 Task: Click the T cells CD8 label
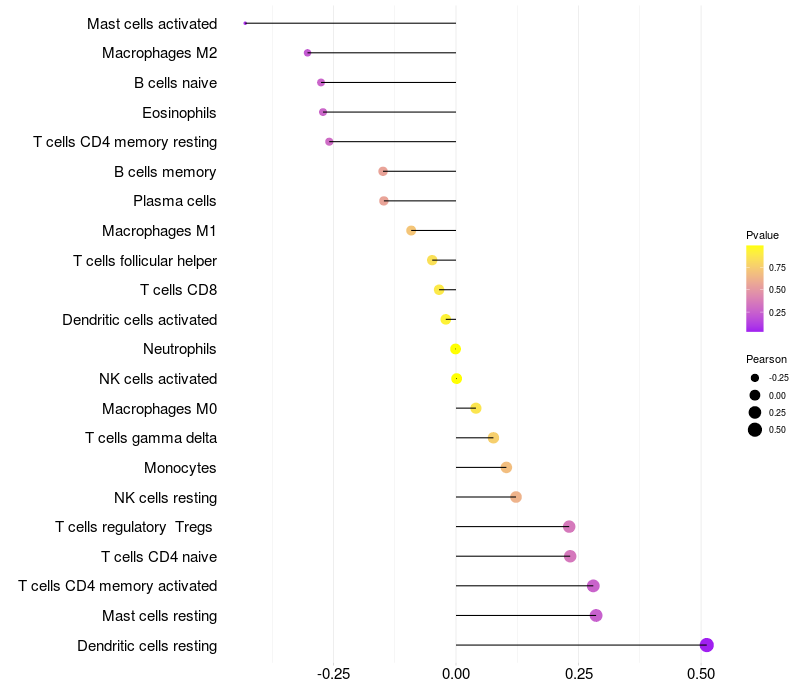click(179, 290)
